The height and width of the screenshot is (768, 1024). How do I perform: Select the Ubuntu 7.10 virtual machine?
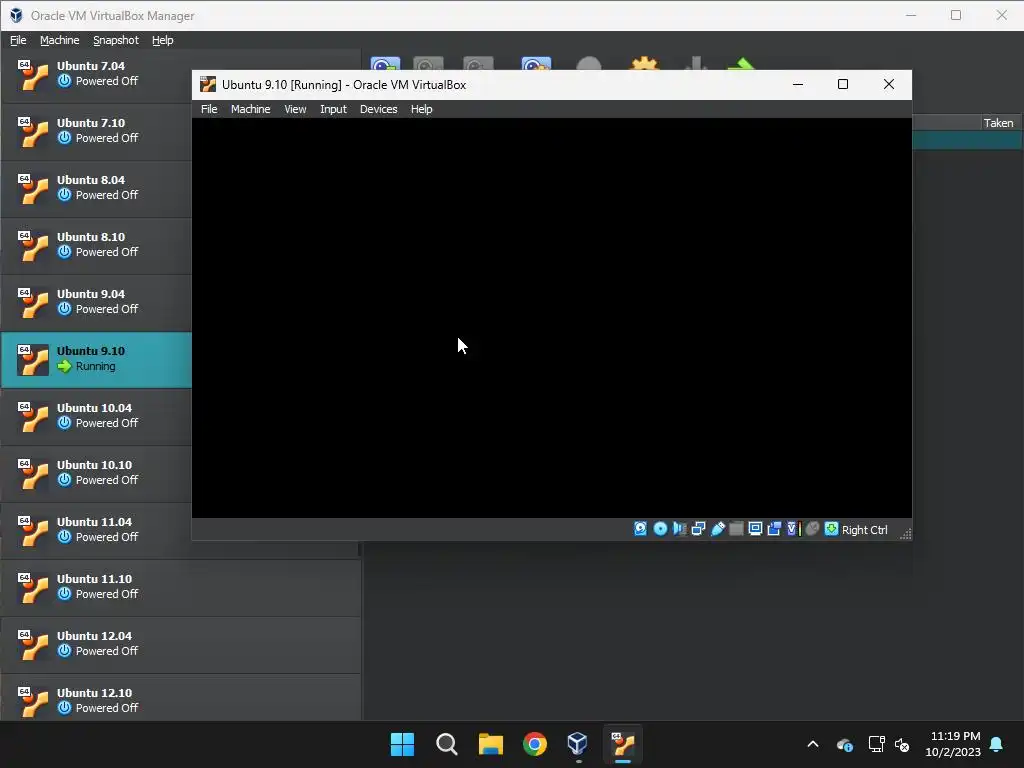click(x=96, y=132)
